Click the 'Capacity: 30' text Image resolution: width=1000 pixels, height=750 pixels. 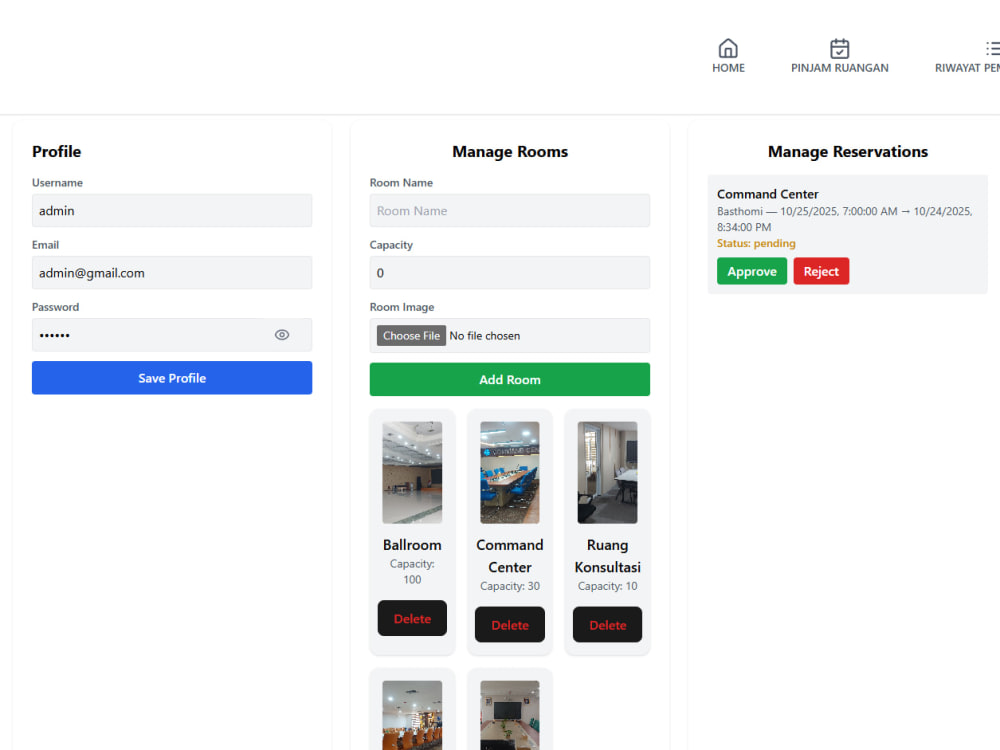point(510,586)
